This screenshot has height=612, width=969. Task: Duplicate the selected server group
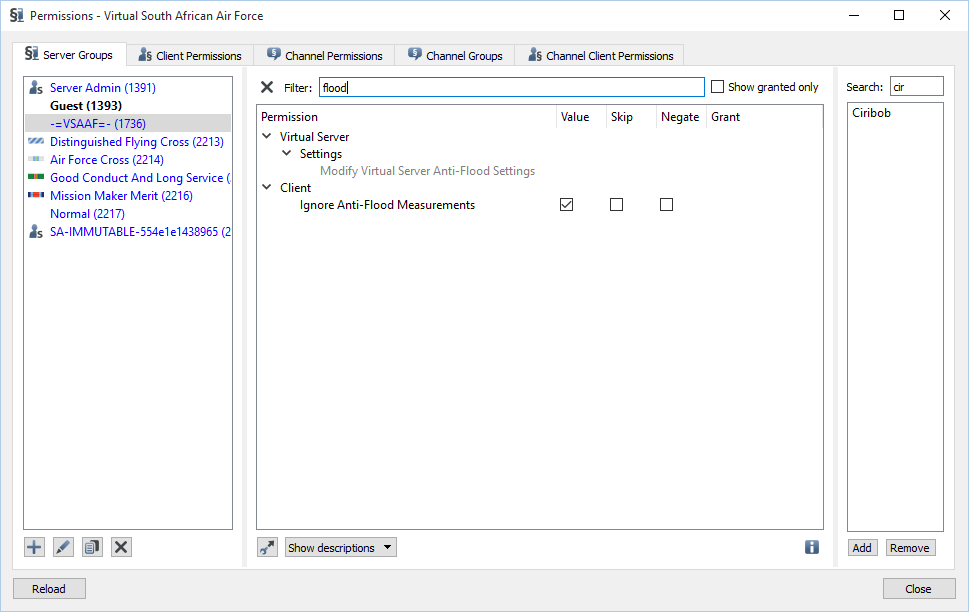click(x=91, y=546)
